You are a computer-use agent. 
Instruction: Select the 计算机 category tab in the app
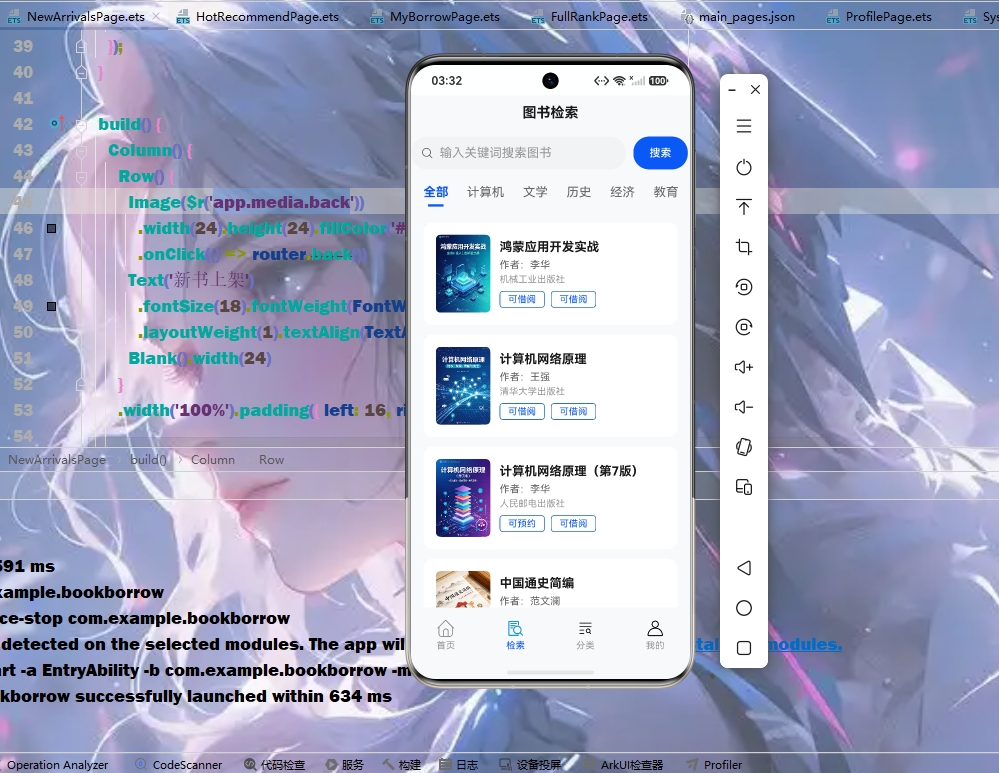click(485, 192)
